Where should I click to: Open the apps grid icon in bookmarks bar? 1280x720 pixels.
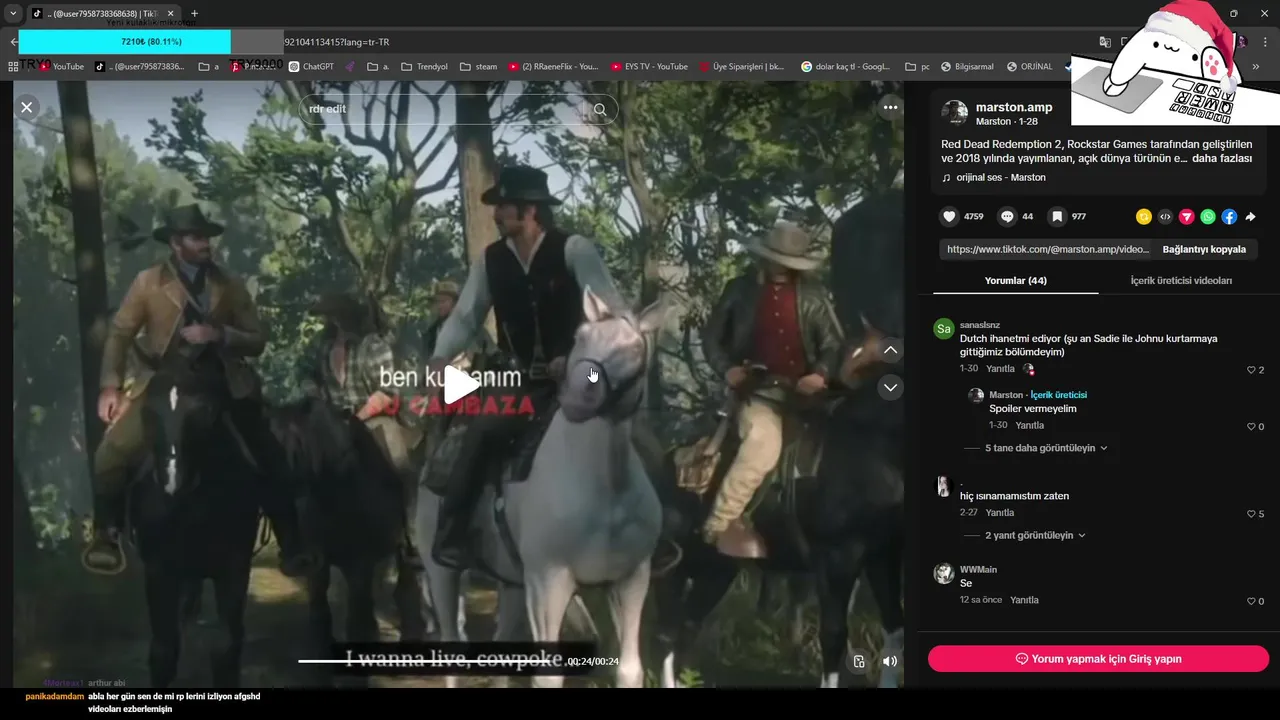pyautogui.click(x=13, y=67)
